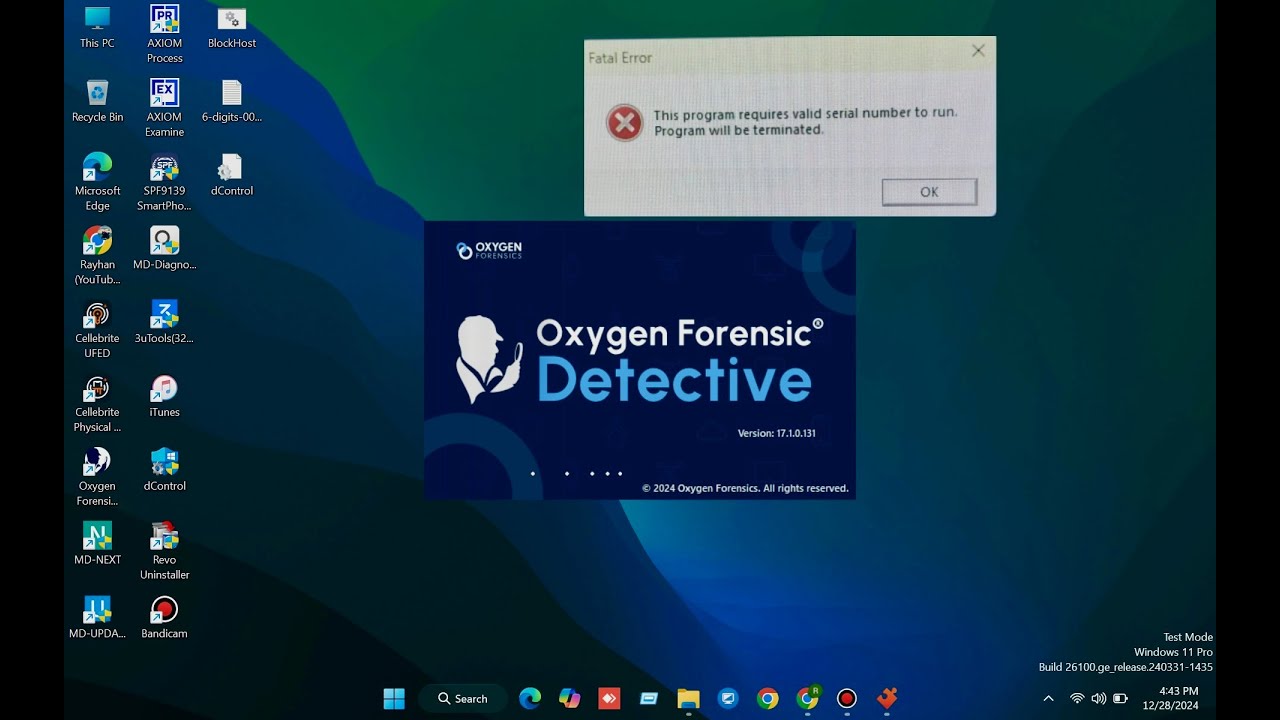Open This PC desktop icon

[x=97, y=27]
